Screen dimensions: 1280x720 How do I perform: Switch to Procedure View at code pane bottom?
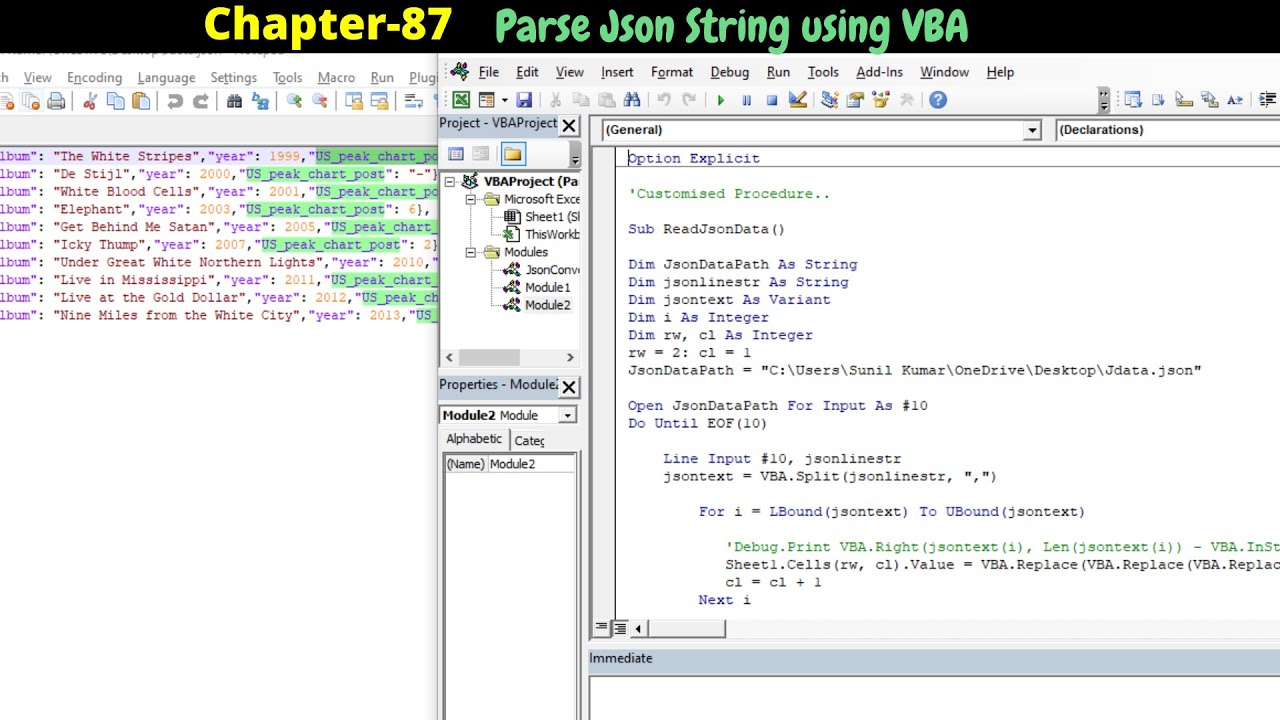tap(602, 628)
